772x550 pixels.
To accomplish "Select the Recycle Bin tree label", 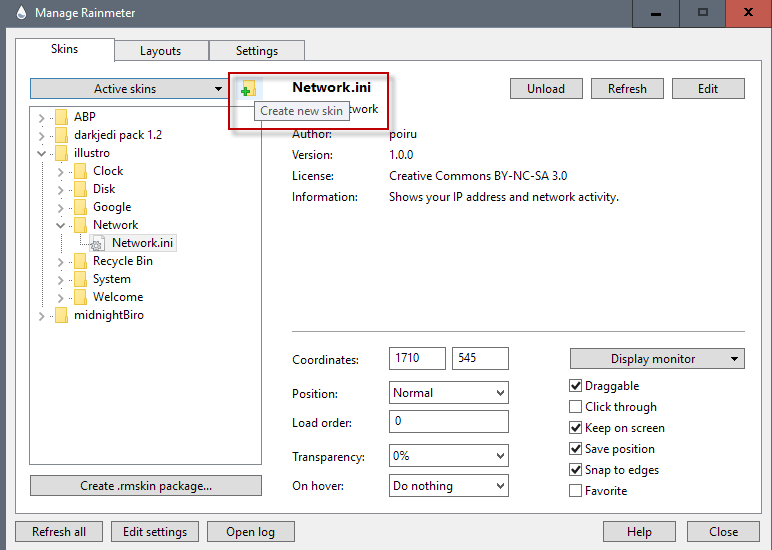I will [x=123, y=261].
